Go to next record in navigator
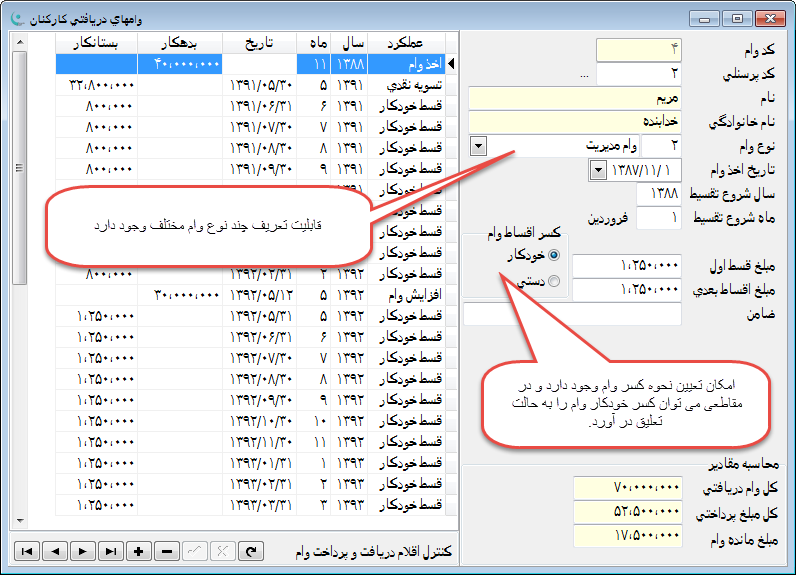 pos(83,551)
